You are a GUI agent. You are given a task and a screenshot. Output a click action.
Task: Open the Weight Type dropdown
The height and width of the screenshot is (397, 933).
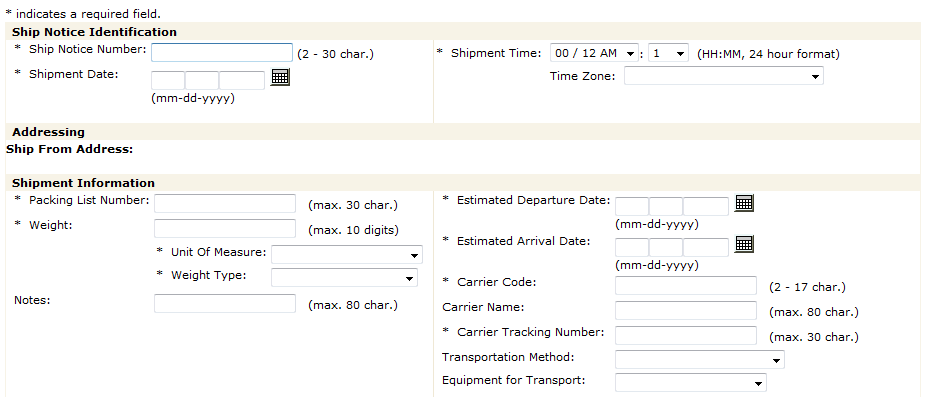coord(345,277)
